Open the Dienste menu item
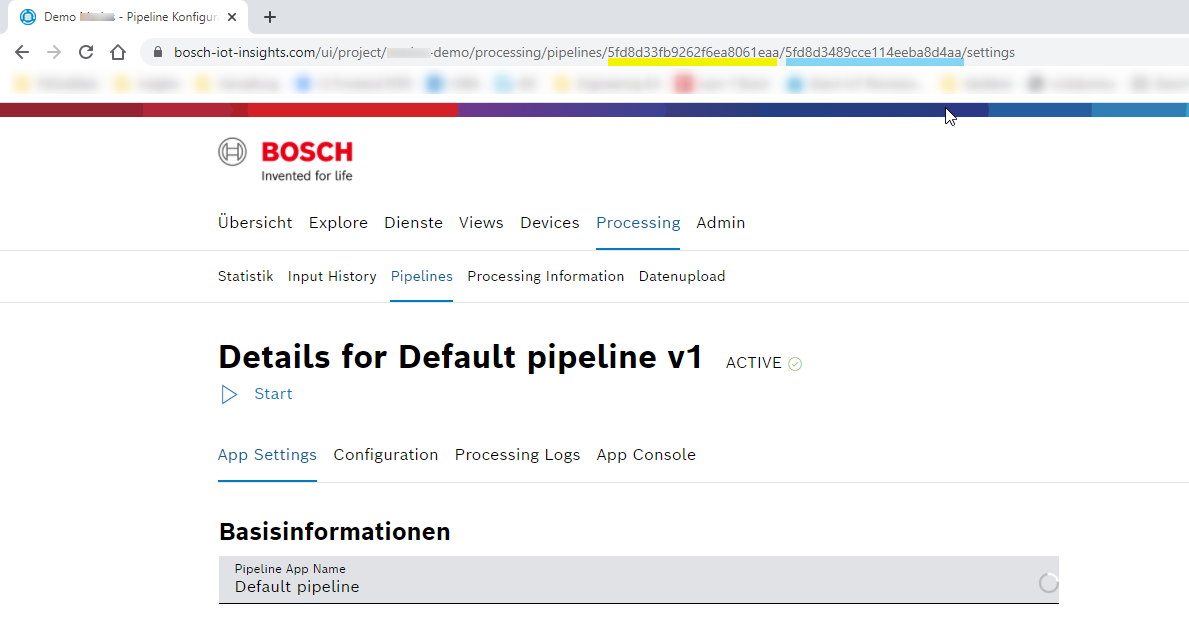 pos(413,223)
